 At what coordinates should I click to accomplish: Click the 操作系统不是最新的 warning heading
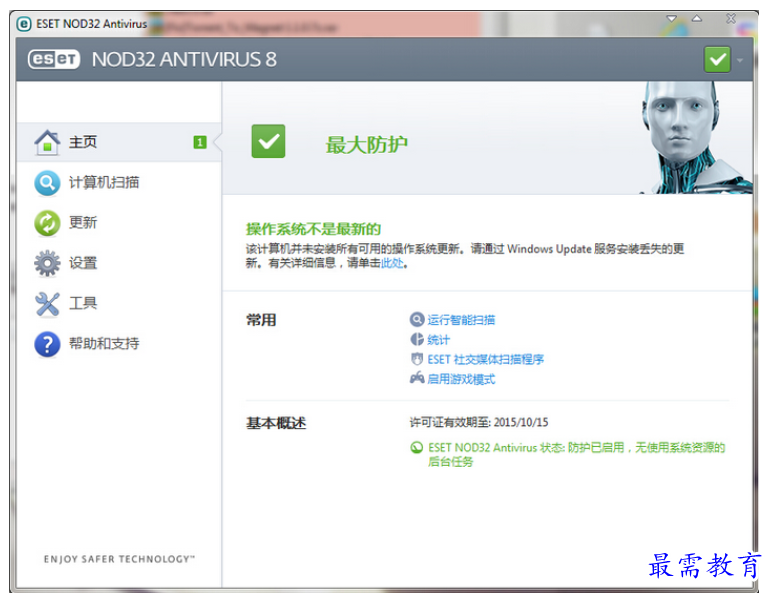(x=313, y=229)
